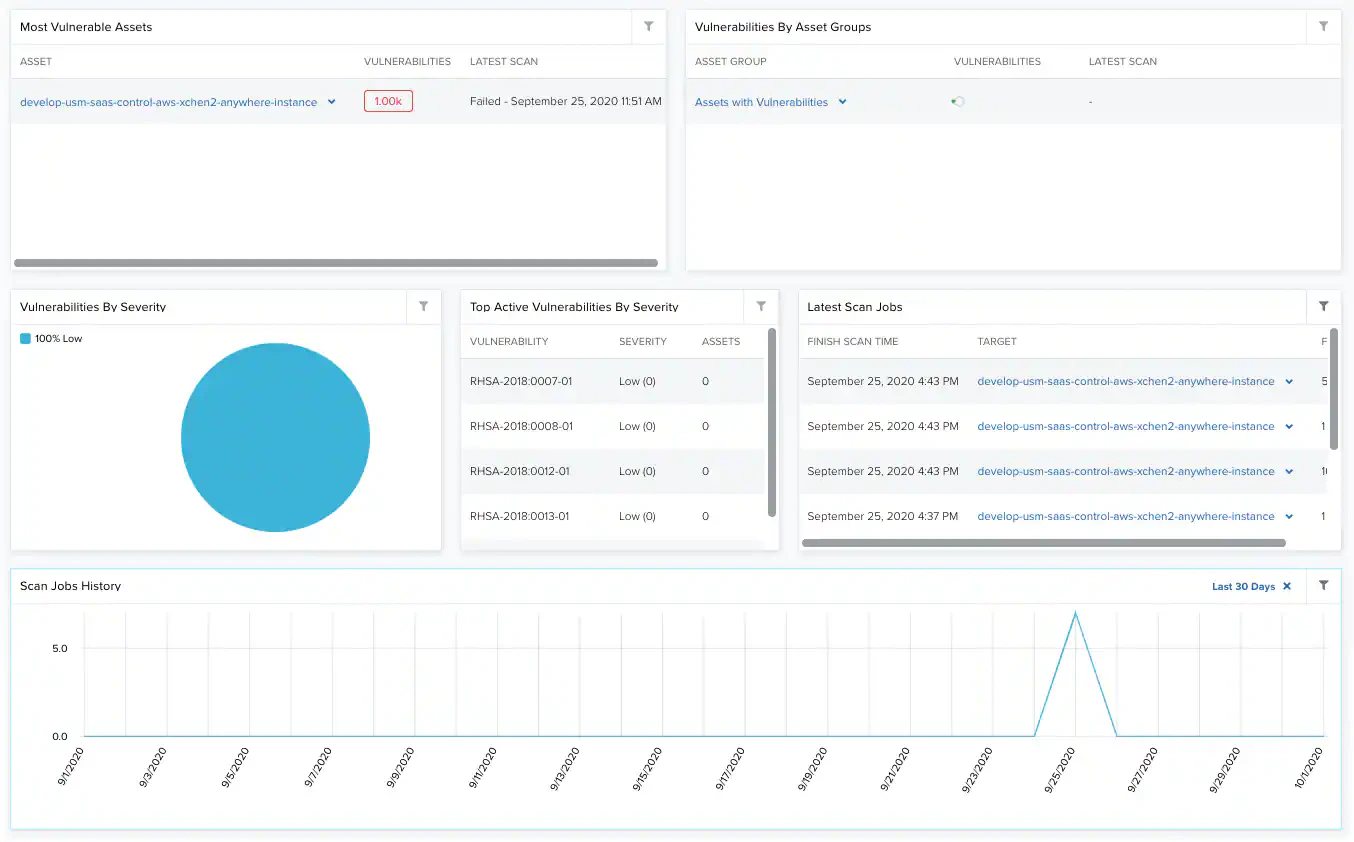Open target dropdown in second 4:43 PM scan row
The height and width of the screenshot is (842, 1354).
1289,427
